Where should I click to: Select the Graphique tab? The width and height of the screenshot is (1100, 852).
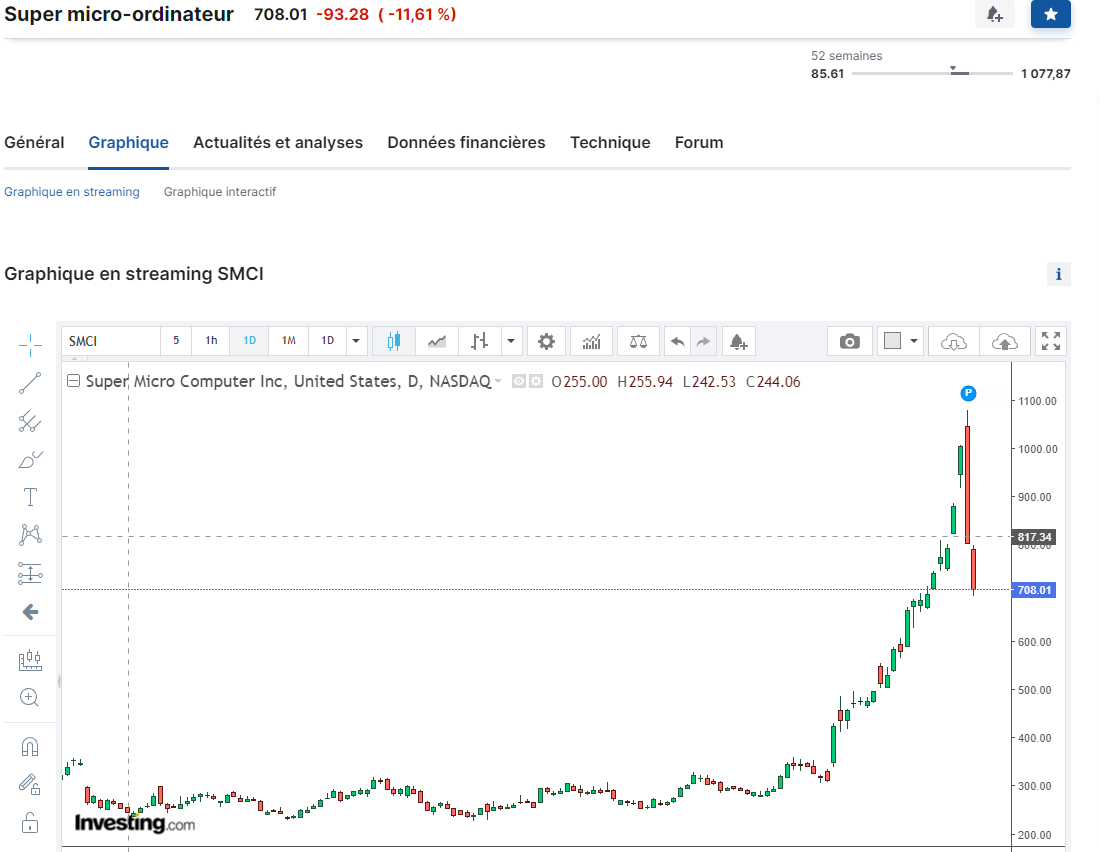pos(128,142)
